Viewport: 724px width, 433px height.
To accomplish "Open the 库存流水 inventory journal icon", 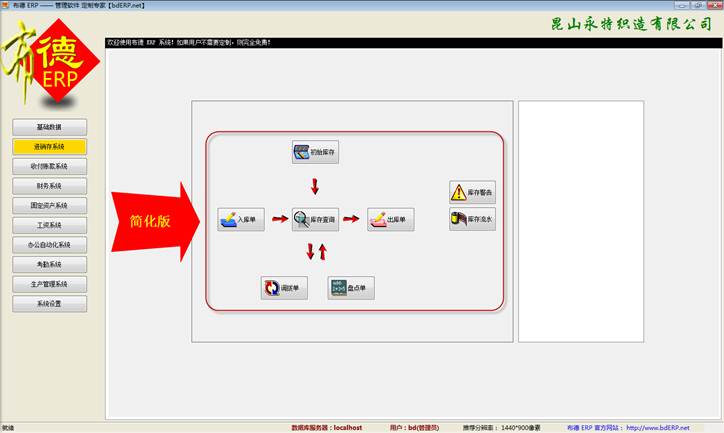I will 472,219.
